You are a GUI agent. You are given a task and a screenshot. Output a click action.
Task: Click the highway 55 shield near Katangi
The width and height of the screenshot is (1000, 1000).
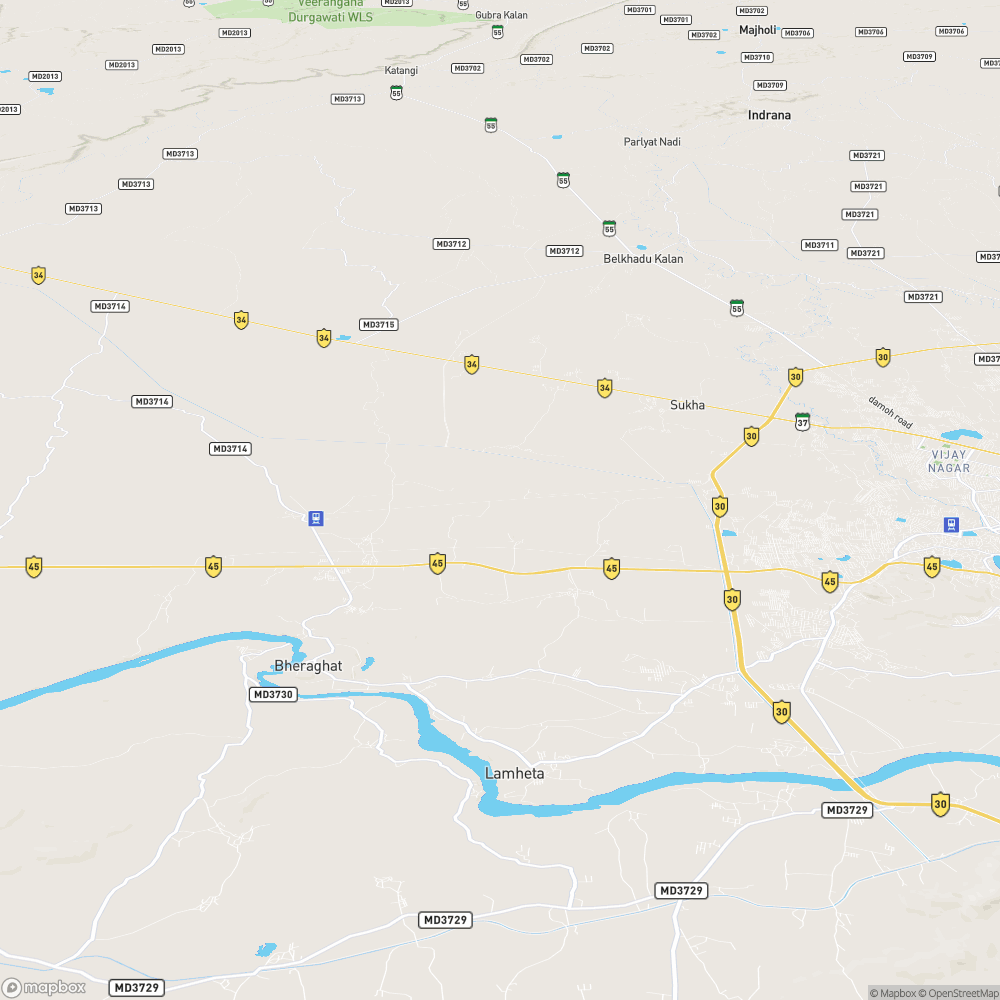click(x=397, y=92)
